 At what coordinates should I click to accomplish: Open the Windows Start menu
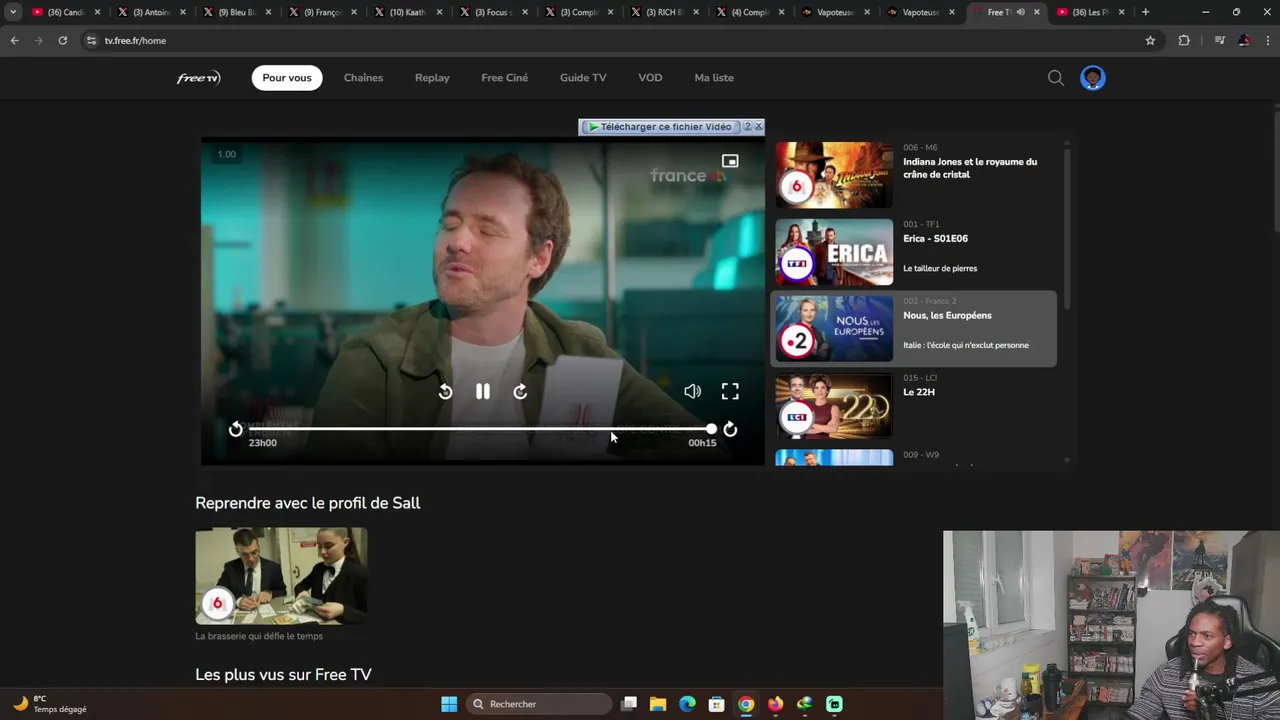(449, 704)
